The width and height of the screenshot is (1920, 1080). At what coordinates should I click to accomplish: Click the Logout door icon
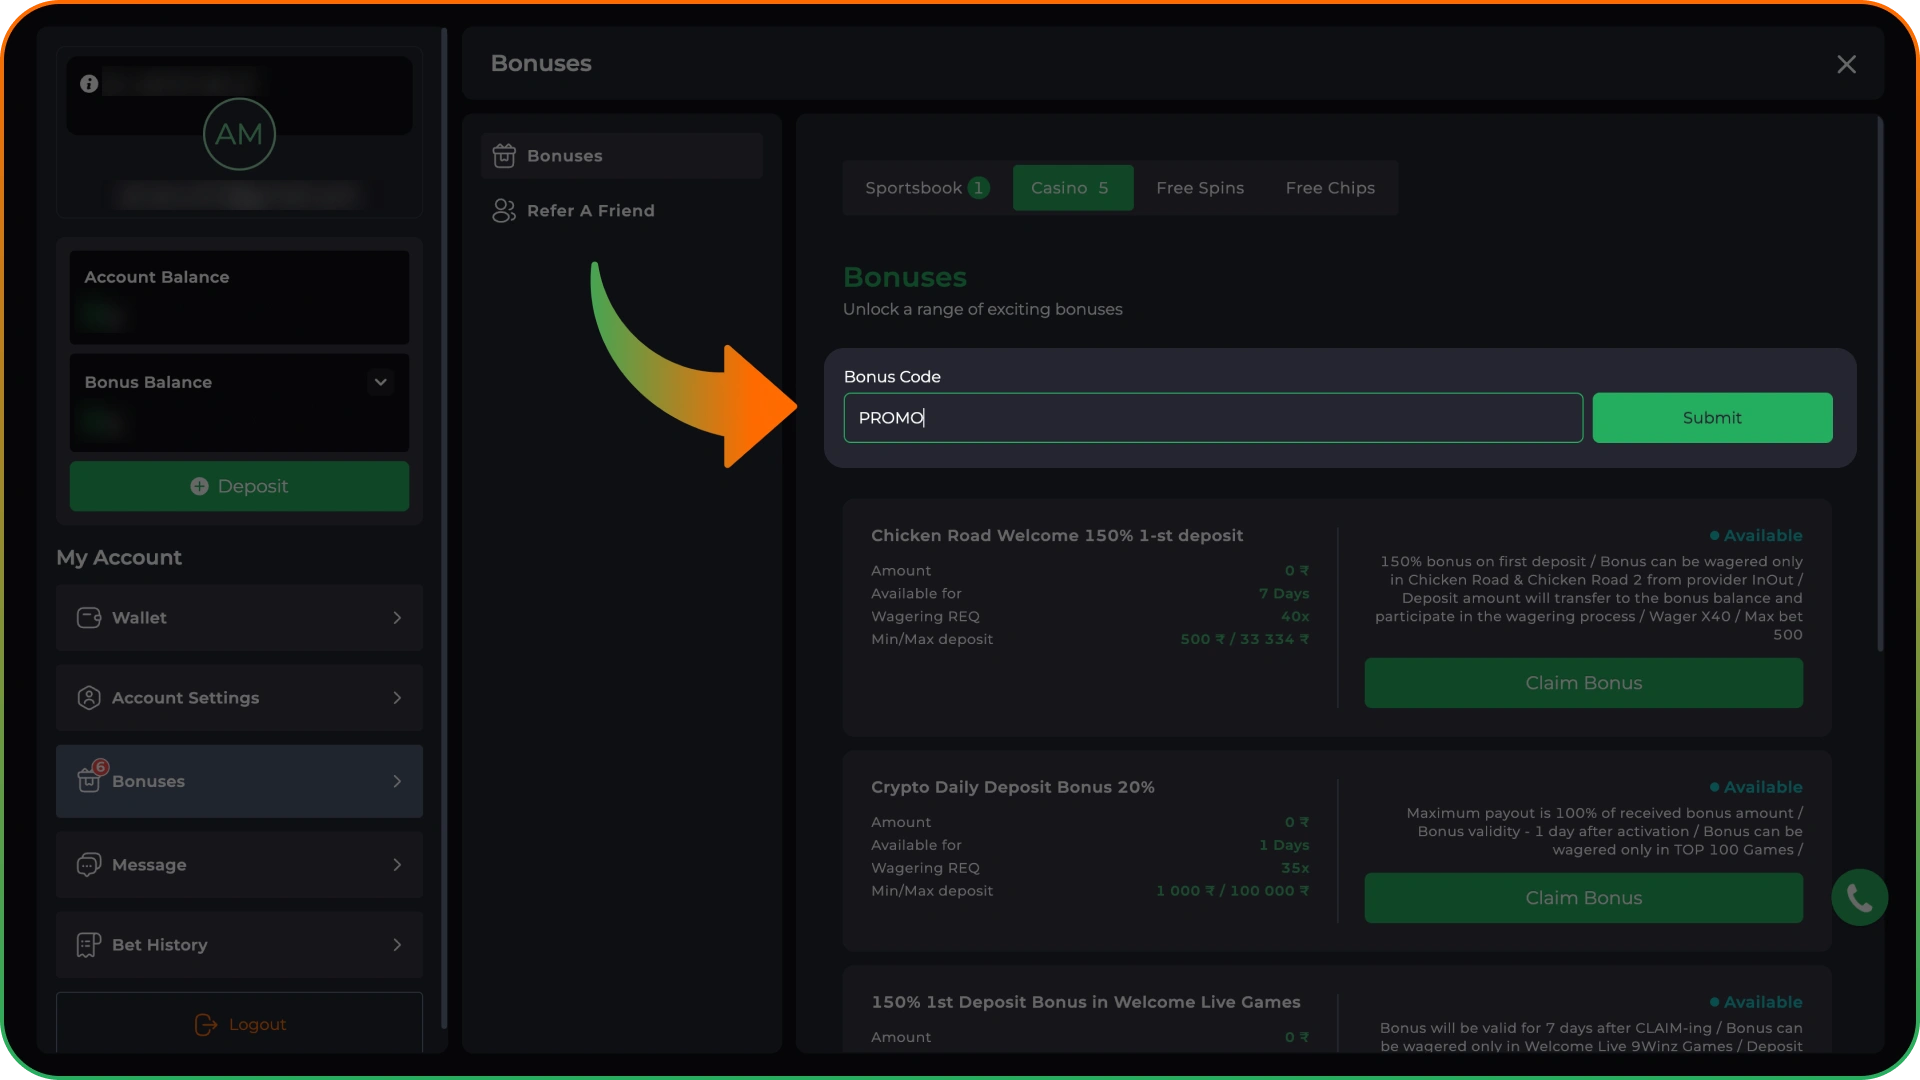tap(205, 1025)
